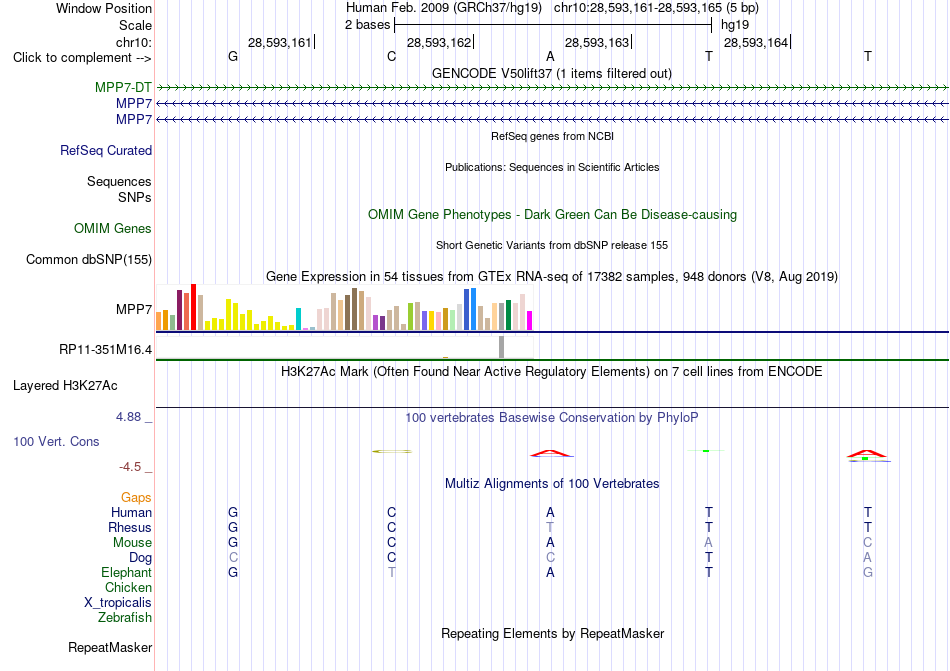Select the -4.5 PhyloP lower limit
950x671 pixels.
[x=130, y=466]
